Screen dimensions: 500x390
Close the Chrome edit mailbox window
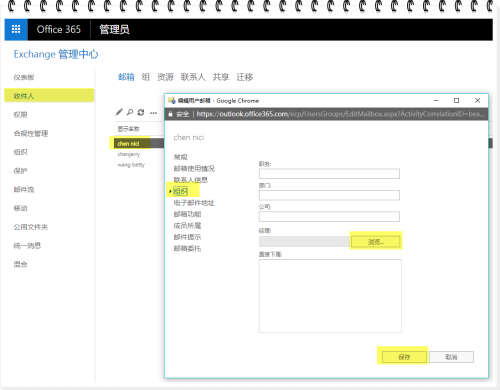(x=477, y=100)
